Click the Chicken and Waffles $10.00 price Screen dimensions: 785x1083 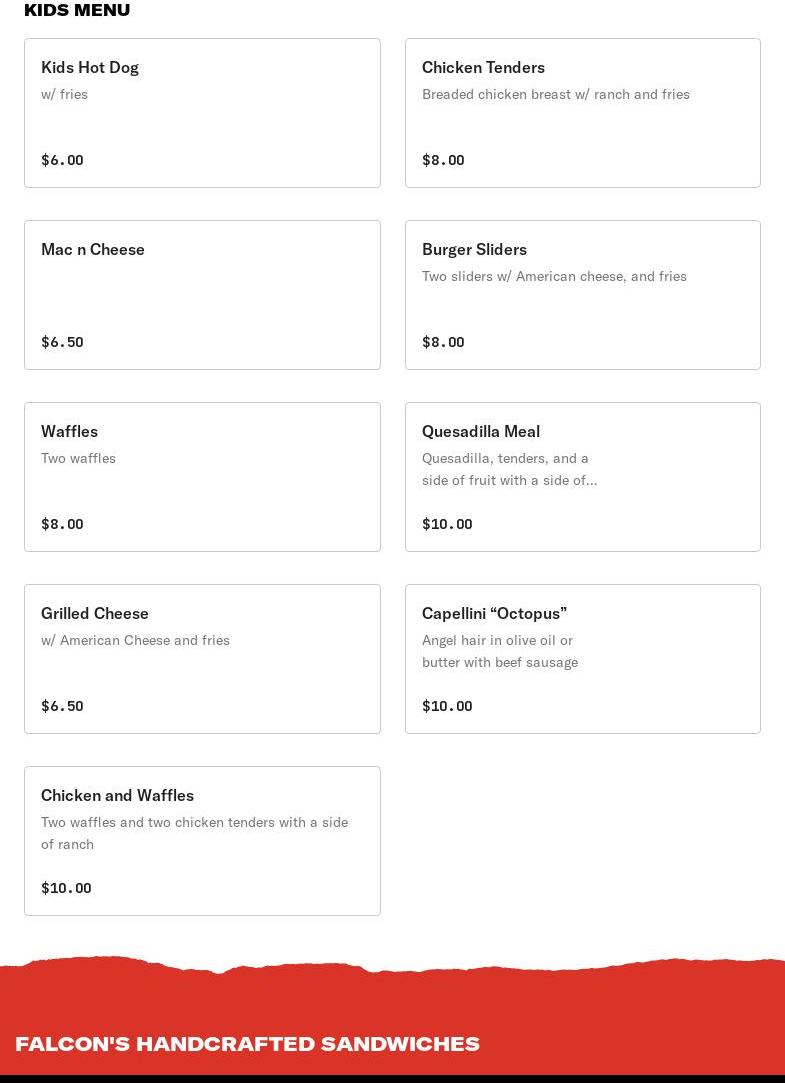(x=66, y=888)
